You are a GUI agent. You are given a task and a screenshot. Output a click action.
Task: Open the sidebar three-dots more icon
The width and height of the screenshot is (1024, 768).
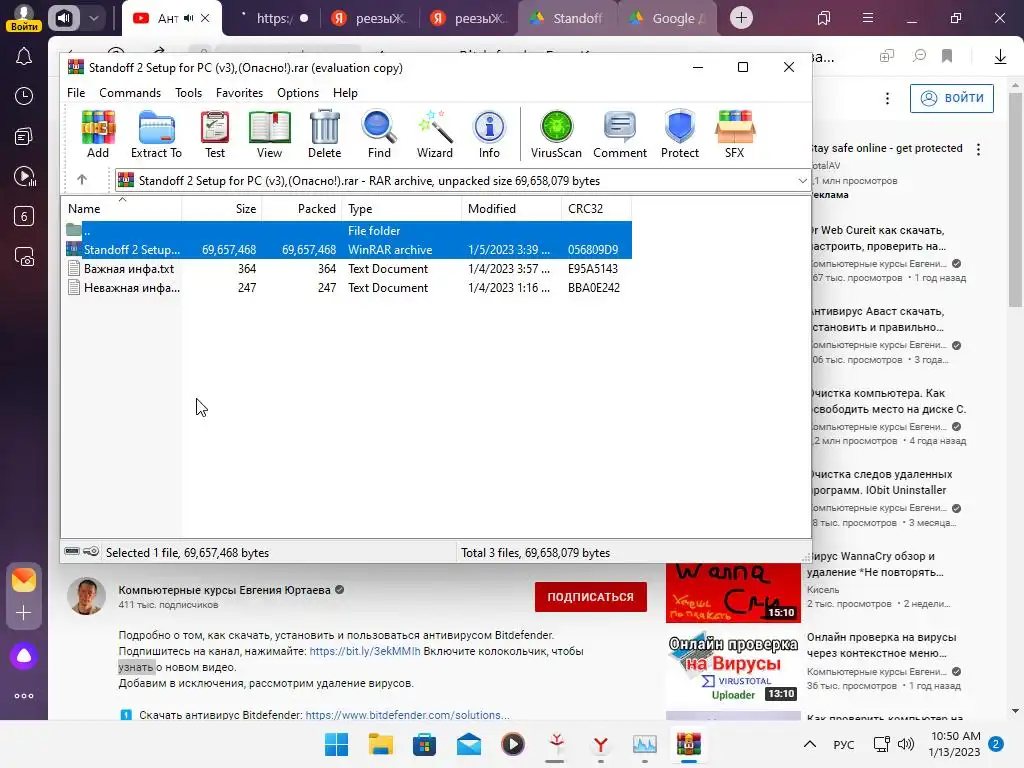coord(24,696)
